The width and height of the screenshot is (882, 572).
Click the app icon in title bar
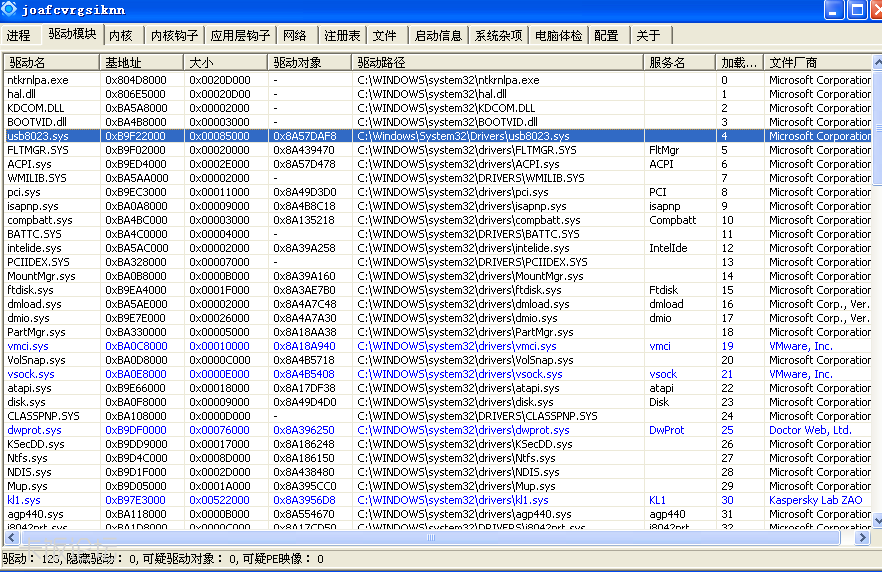click(x=9, y=9)
